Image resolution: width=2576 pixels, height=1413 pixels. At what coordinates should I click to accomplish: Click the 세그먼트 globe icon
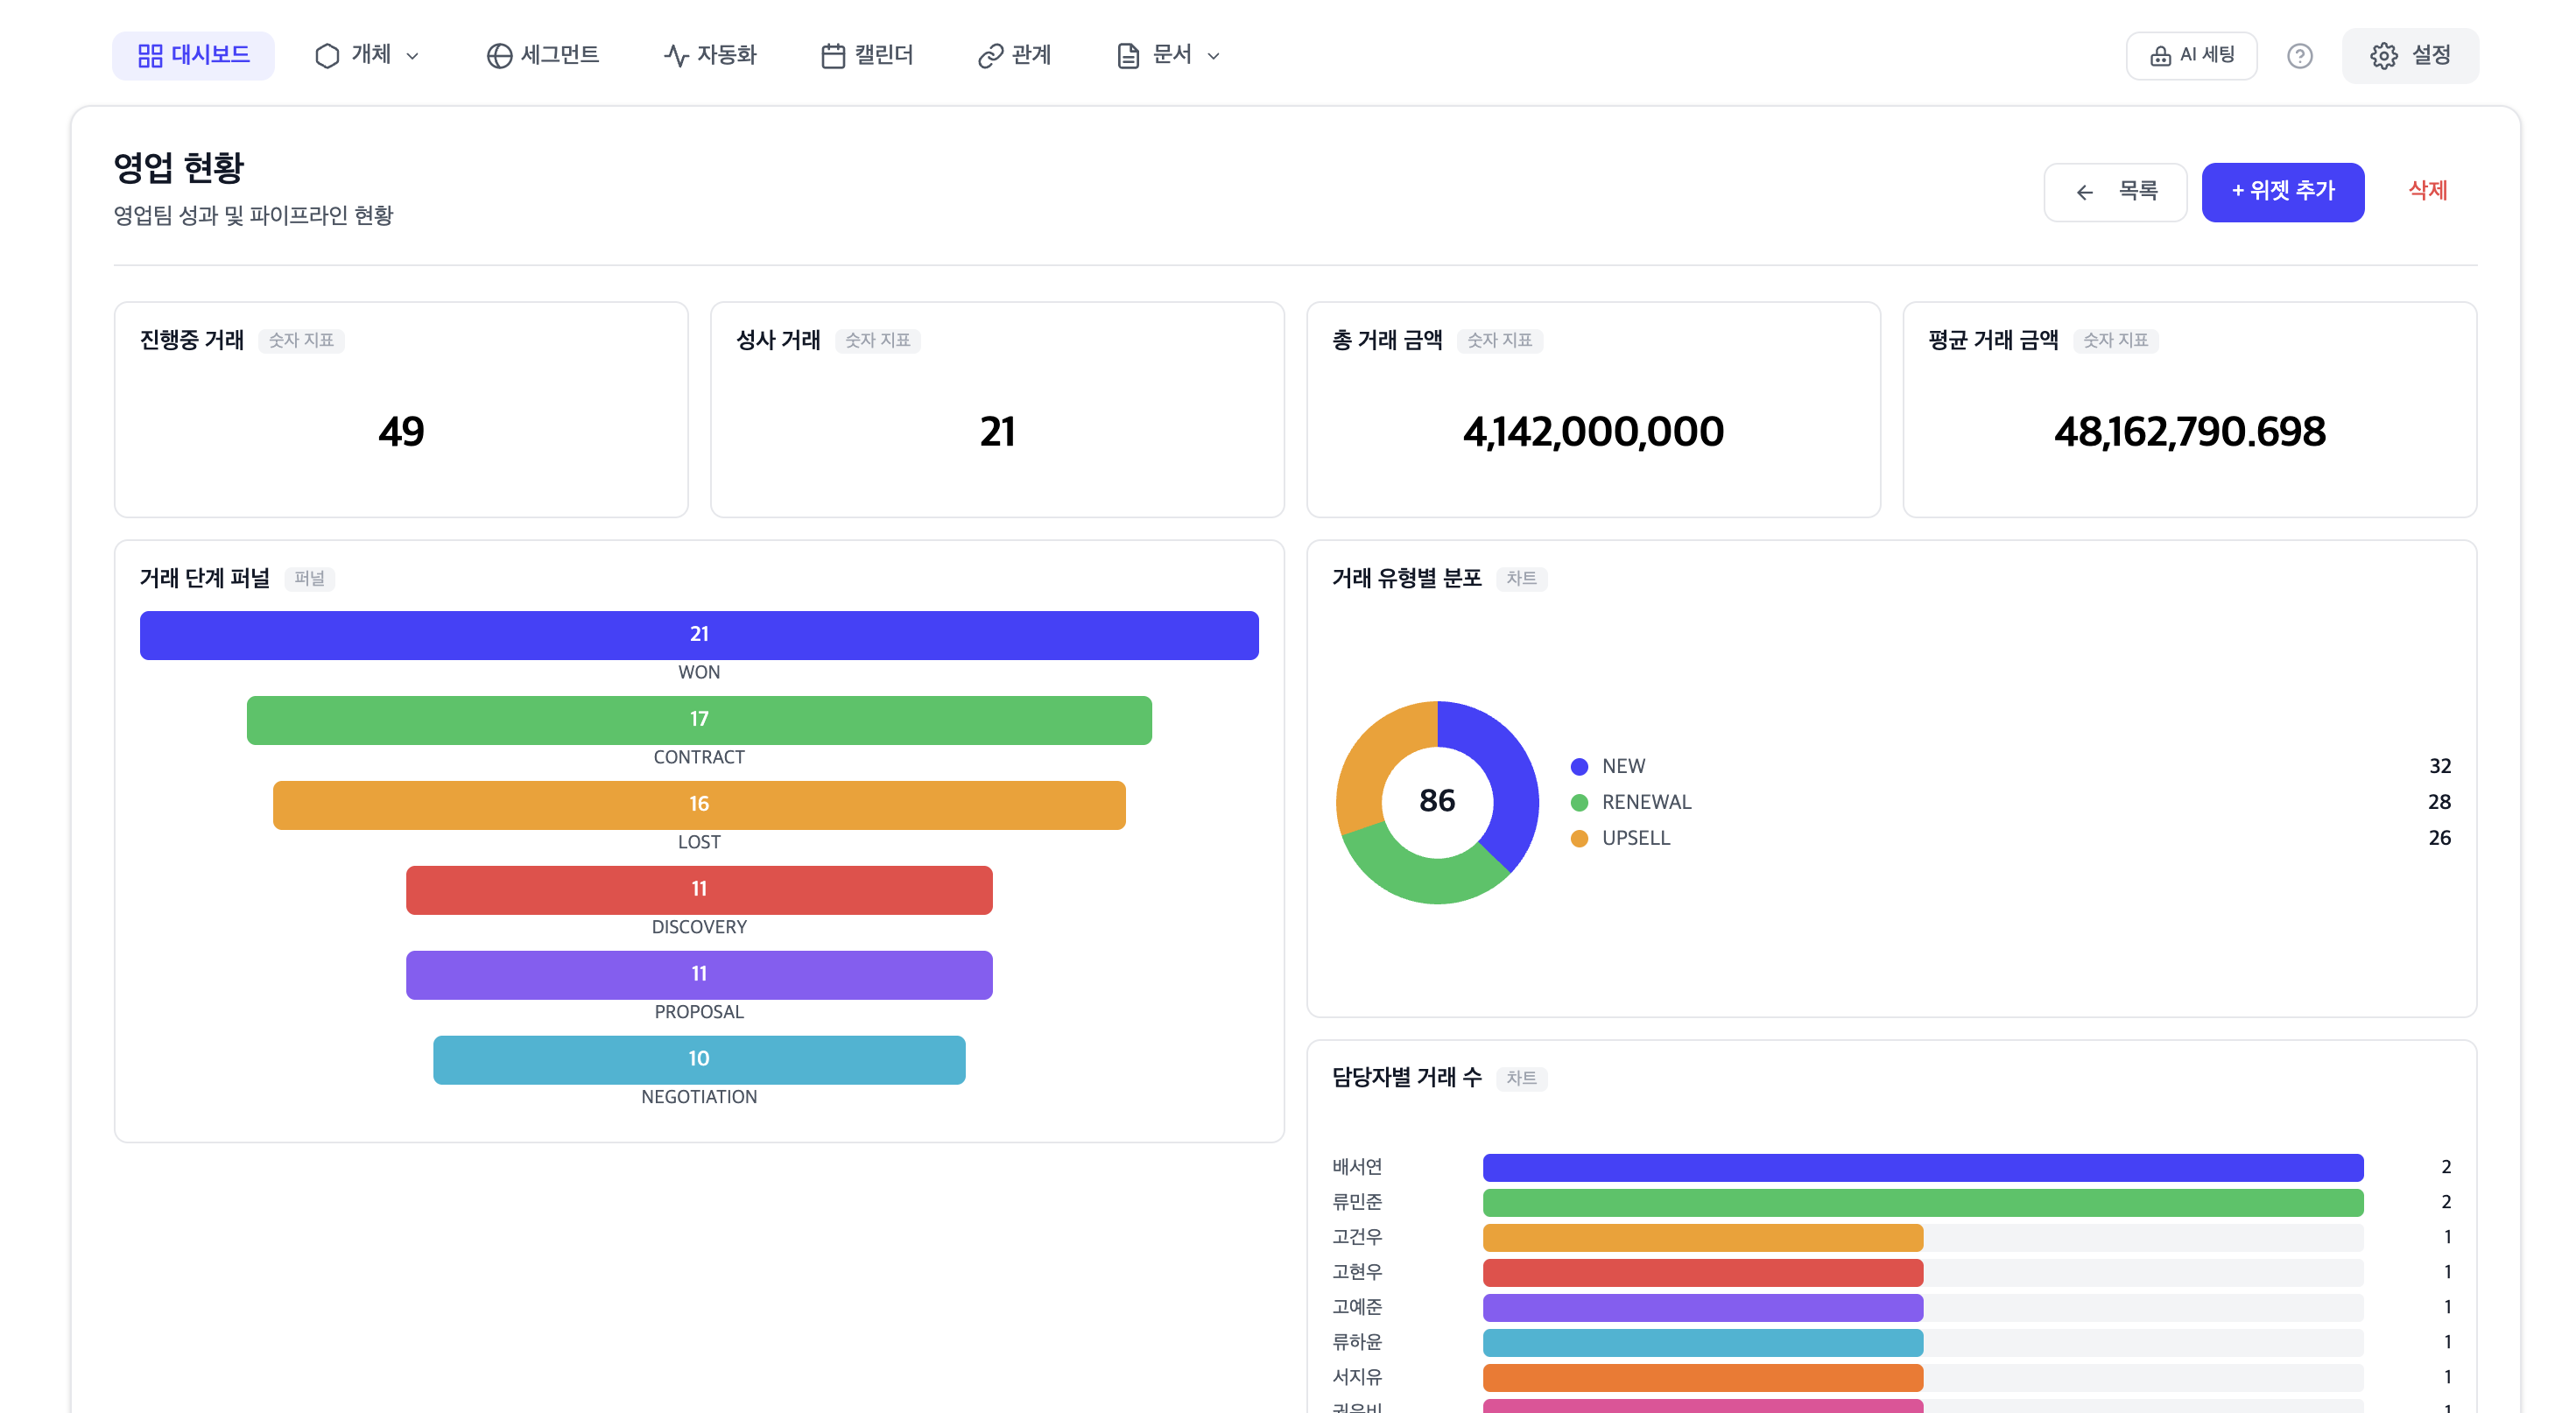tap(499, 56)
